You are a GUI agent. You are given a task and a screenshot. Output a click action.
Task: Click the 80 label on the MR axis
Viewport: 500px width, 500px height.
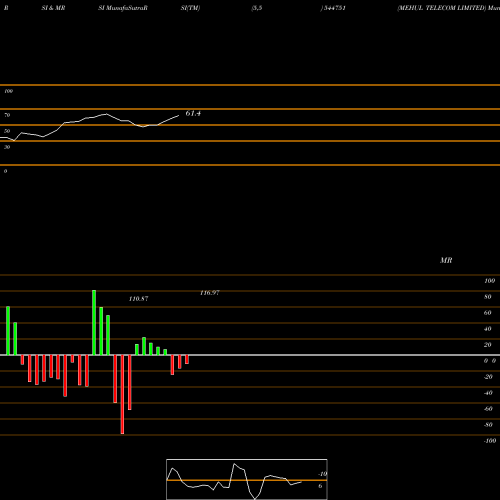click(x=488, y=297)
